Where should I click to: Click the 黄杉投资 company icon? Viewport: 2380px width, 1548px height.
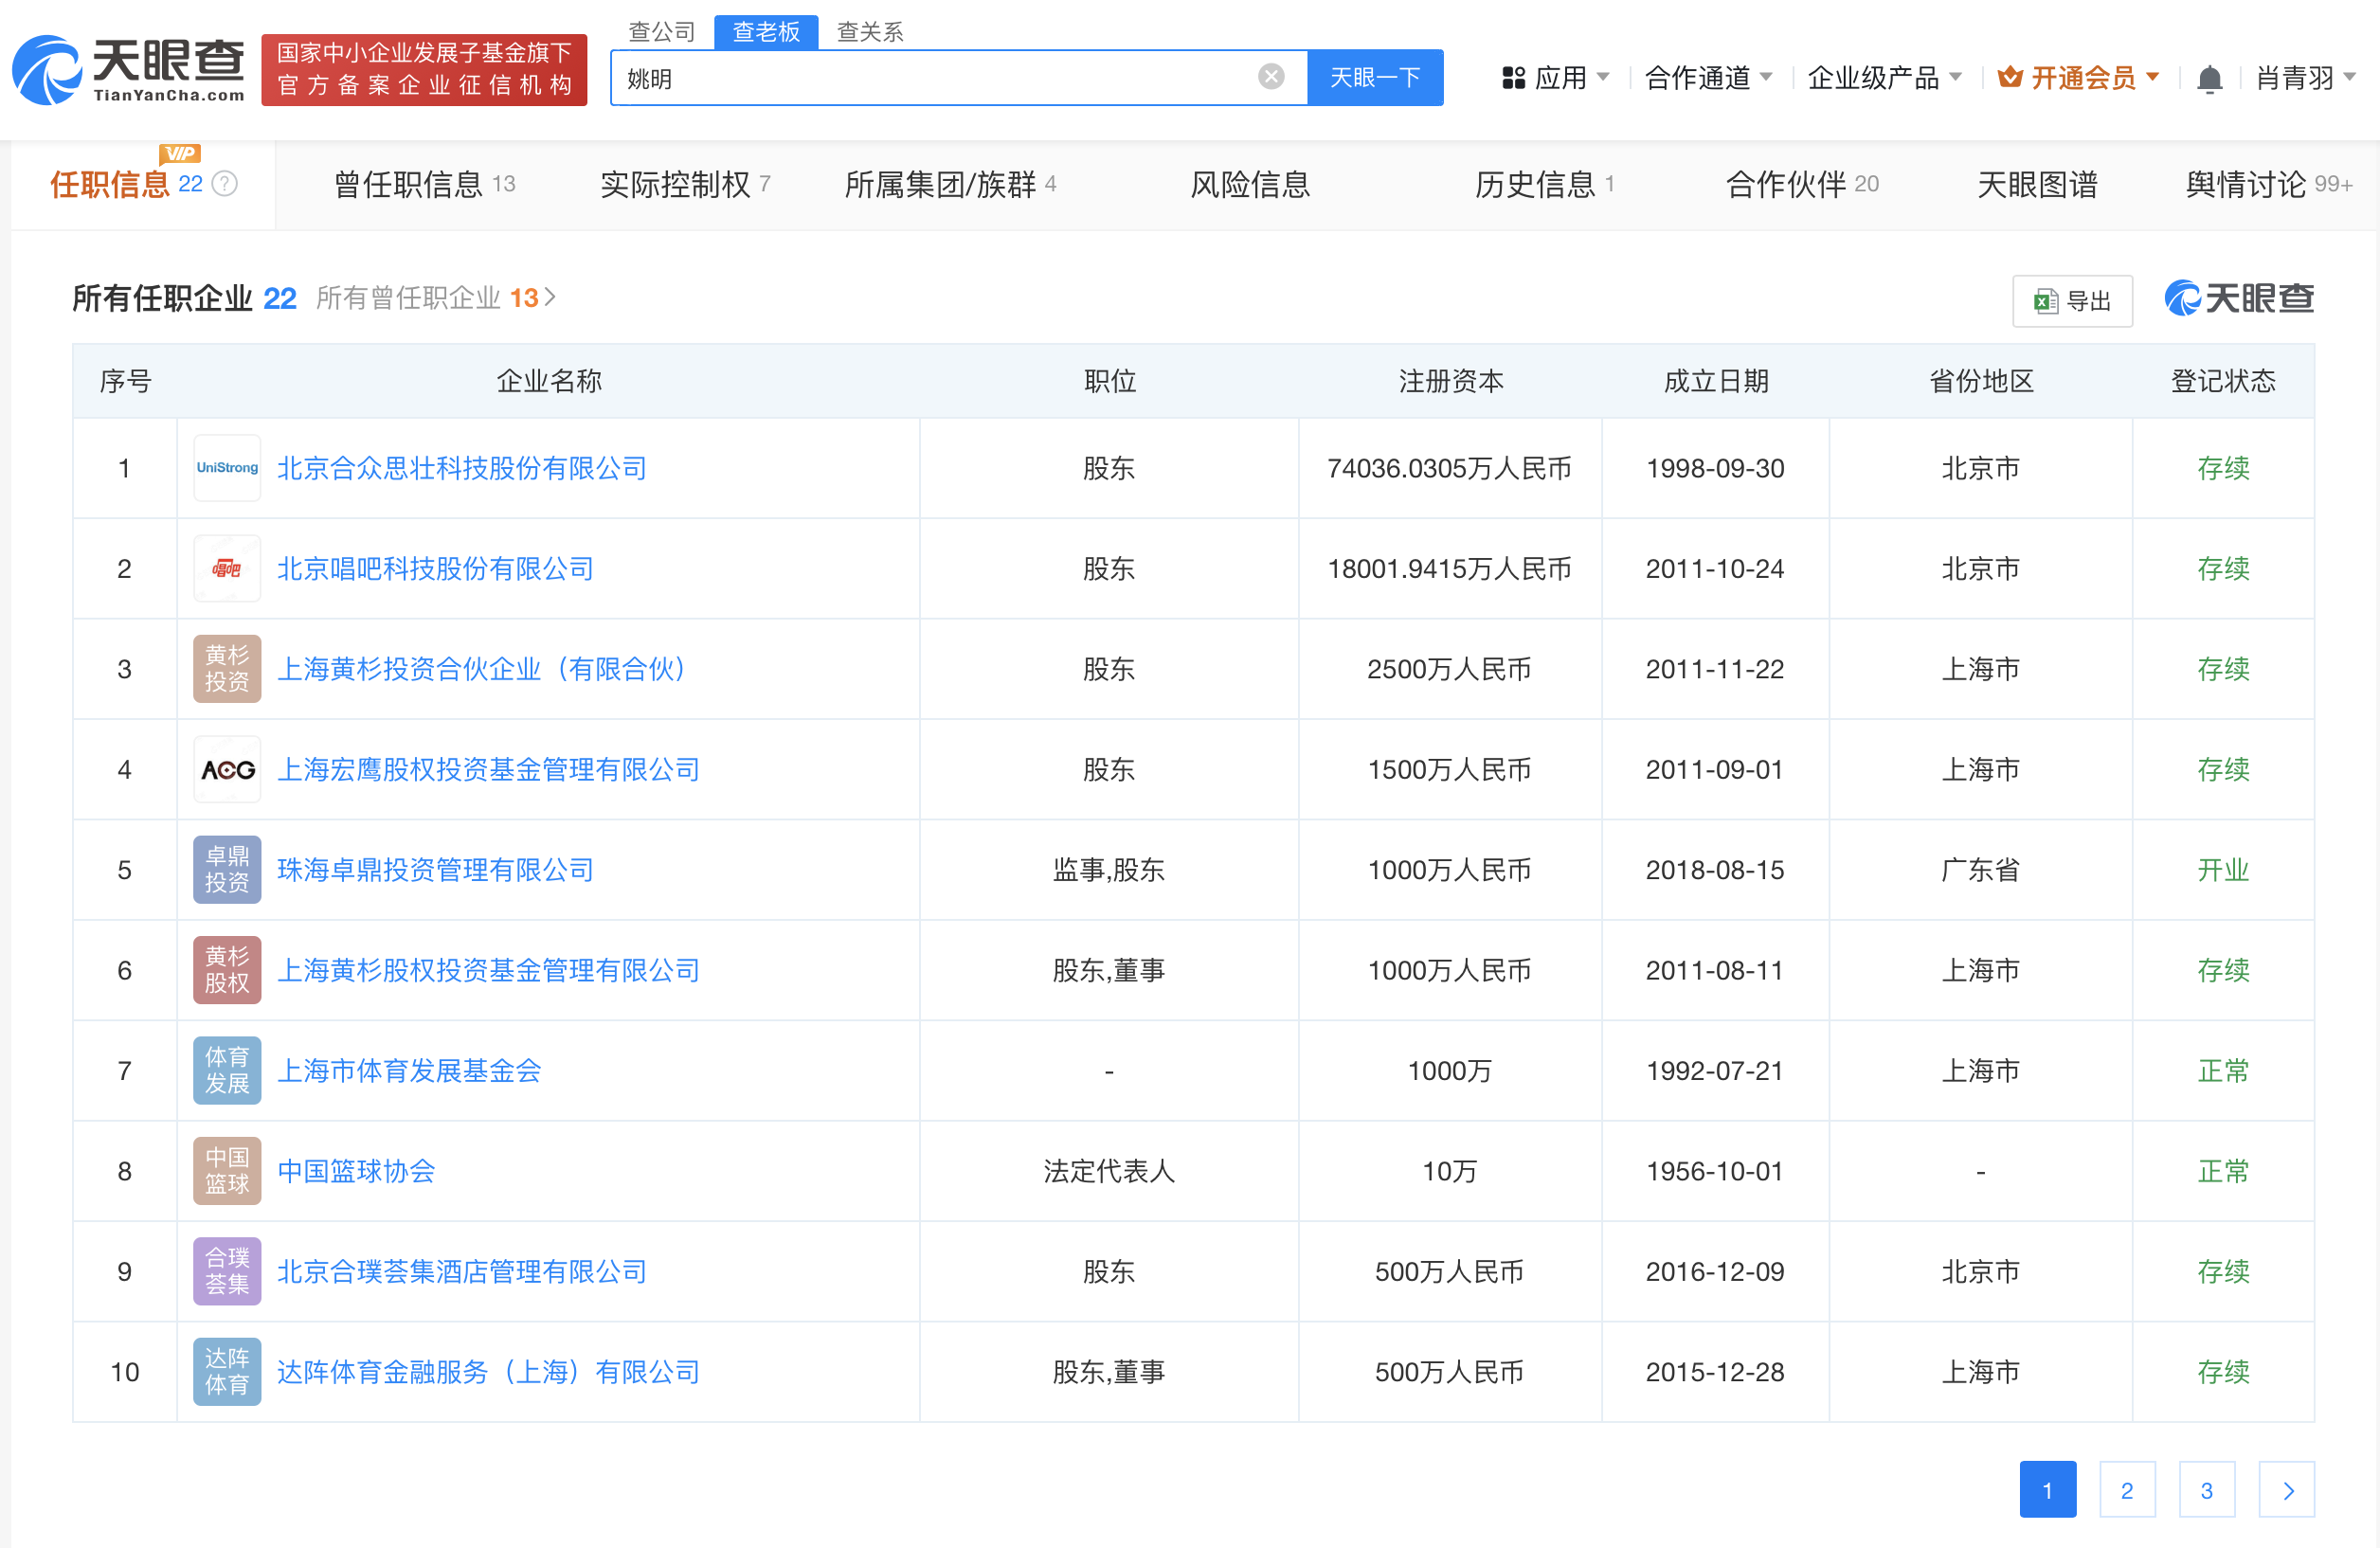click(226, 668)
